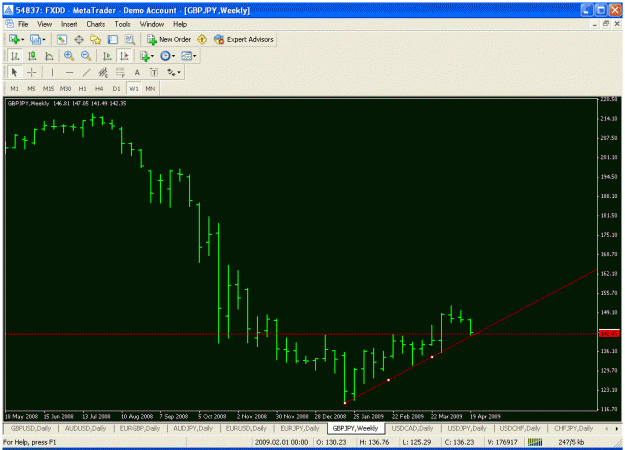Select the trendline's lowest anchor point
625x450 pixels.
pos(345,403)
